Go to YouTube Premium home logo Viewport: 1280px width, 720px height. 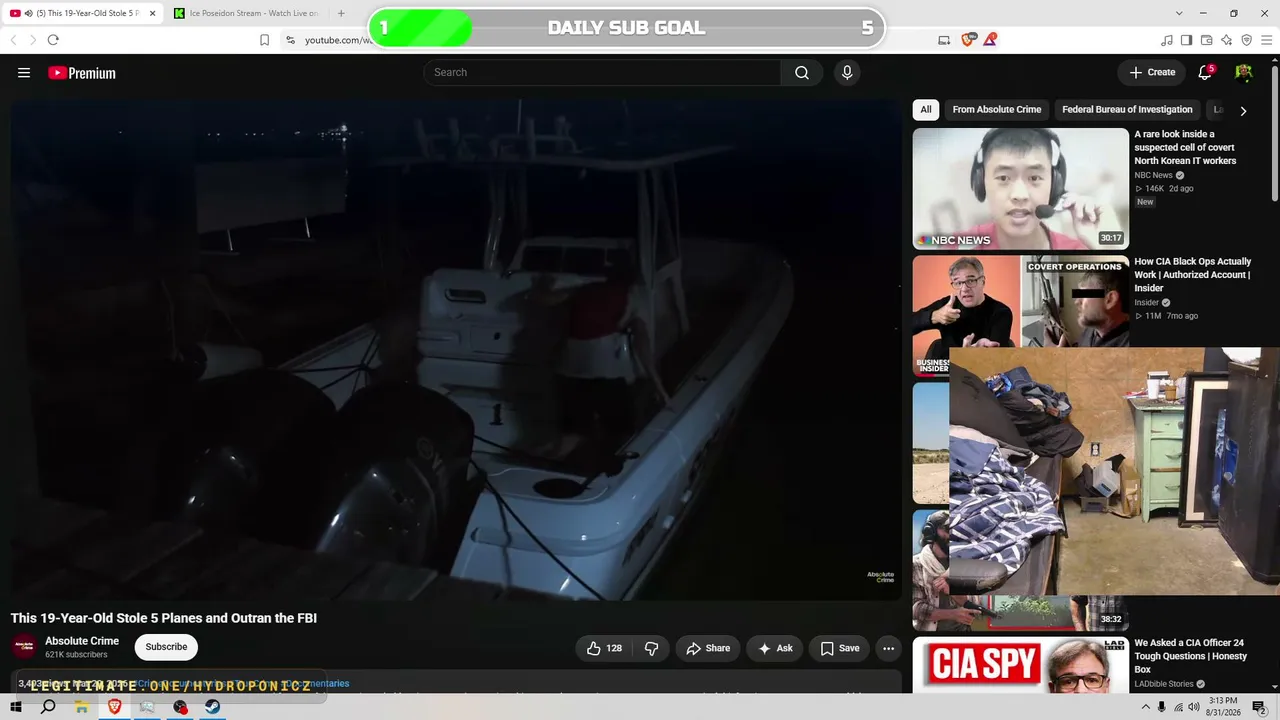82,73
